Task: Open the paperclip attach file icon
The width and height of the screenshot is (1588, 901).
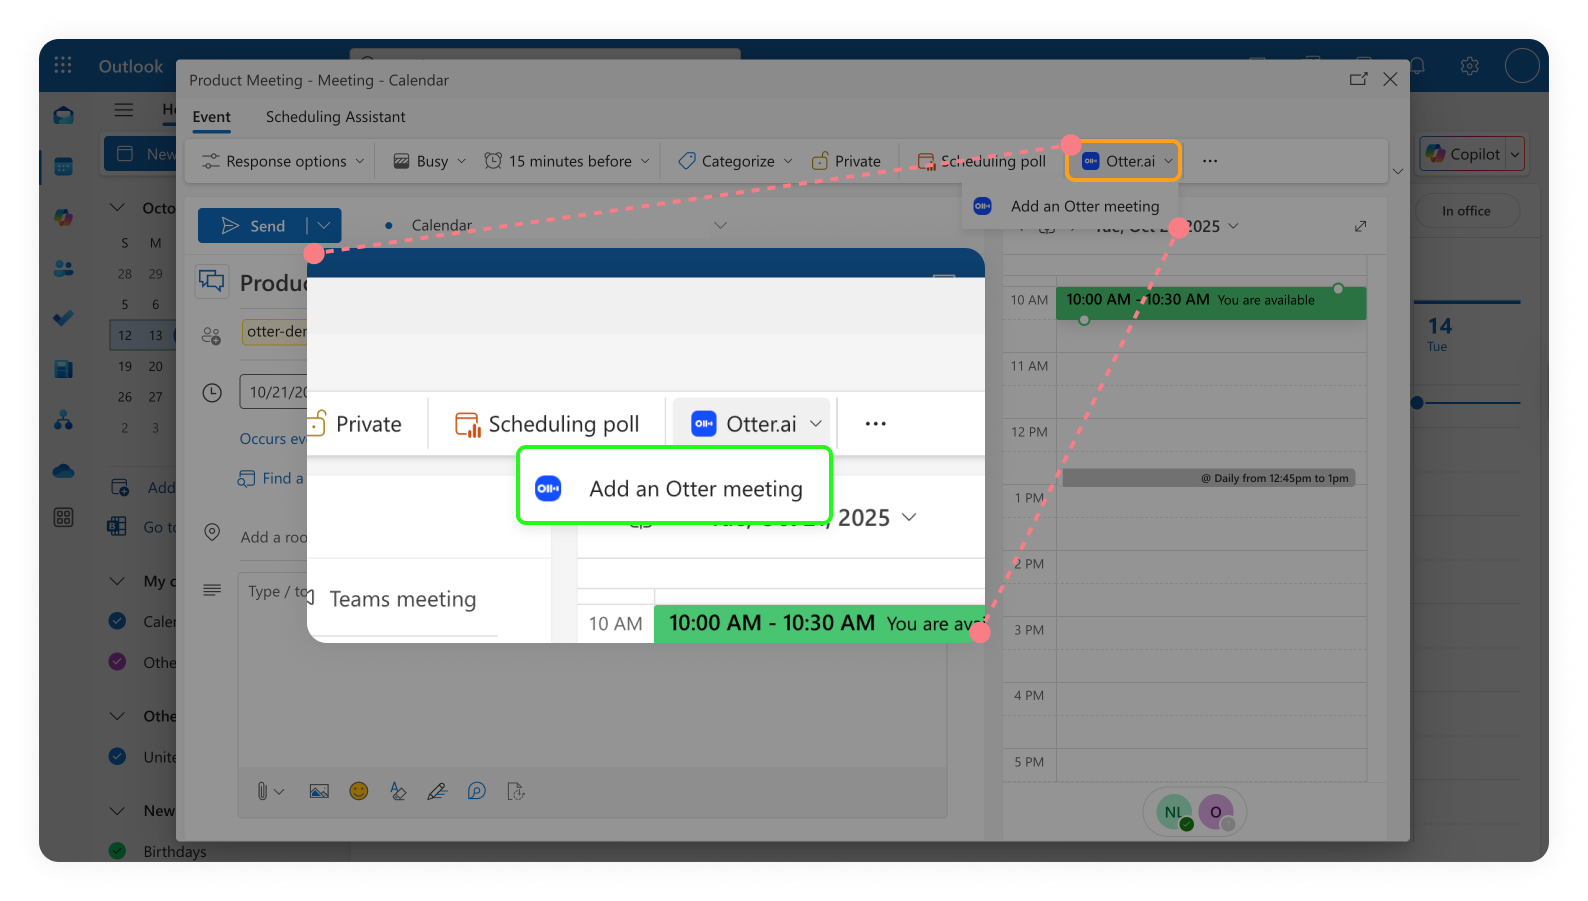Action: (262, 791)
